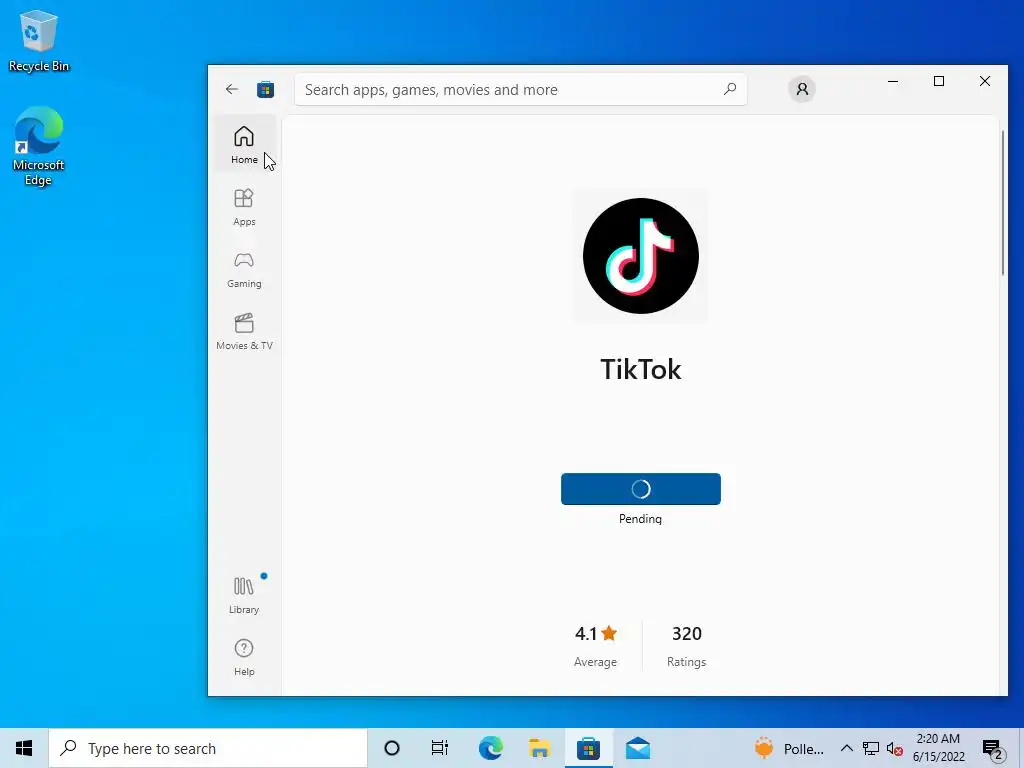The width and height of the screenshot is (1024, 768).
Task: Open the Library in sidebar
Action: [x=244, y=595]
